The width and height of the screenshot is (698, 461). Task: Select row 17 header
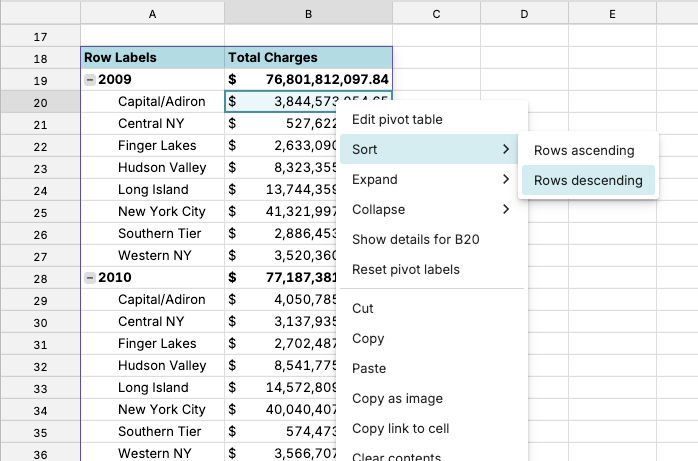(x=41, y=36)
